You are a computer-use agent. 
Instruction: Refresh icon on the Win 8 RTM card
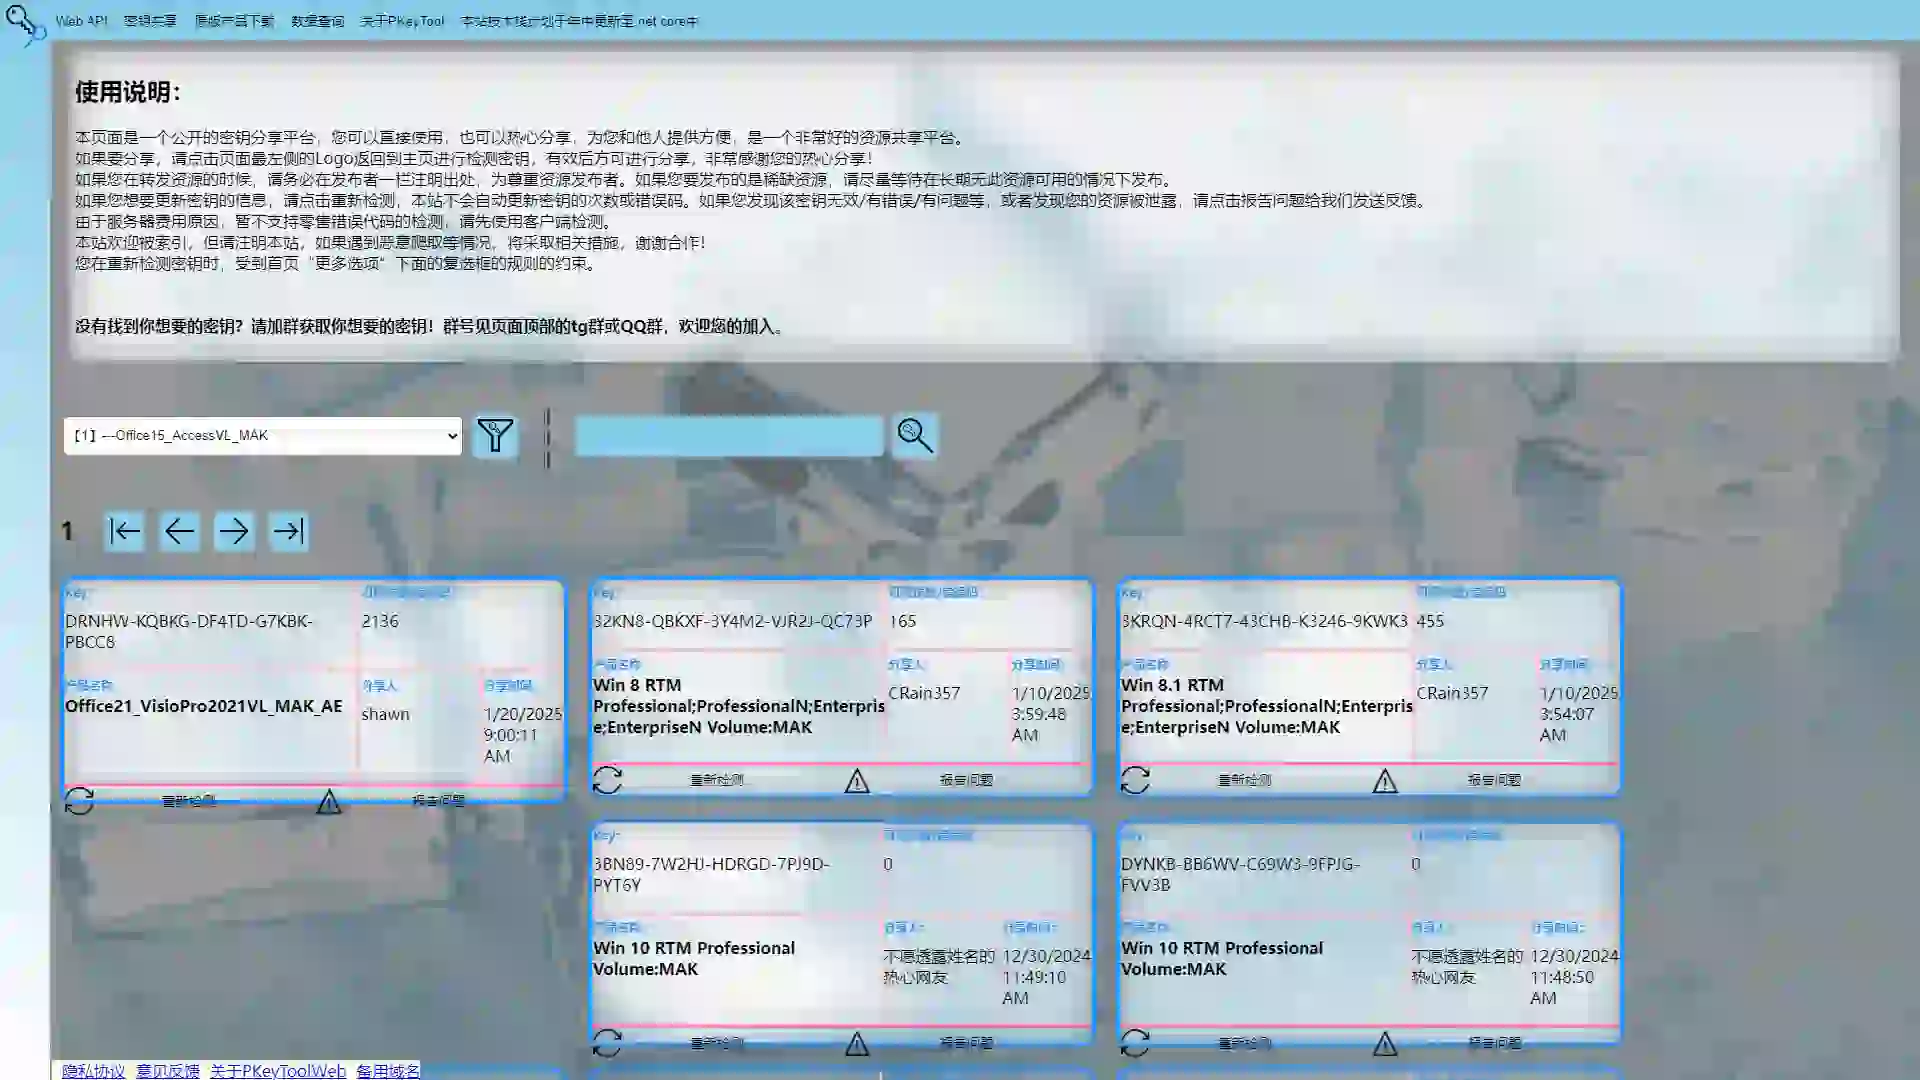[x=607, y=780]
